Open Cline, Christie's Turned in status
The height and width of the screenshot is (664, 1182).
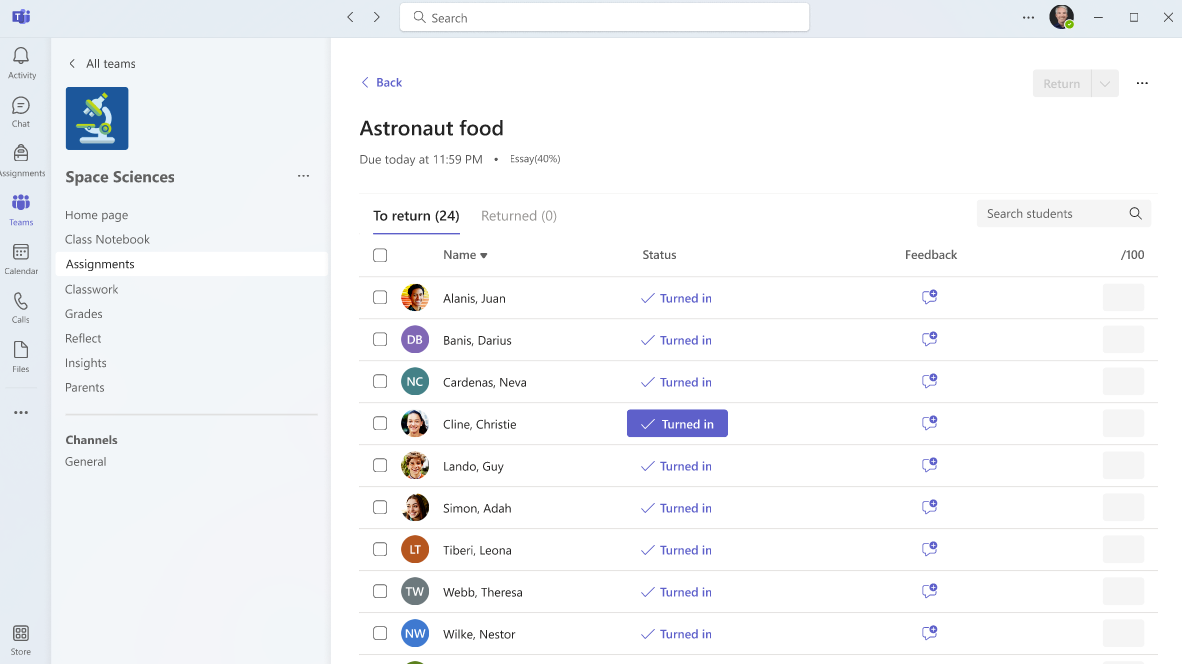[677, 424]
